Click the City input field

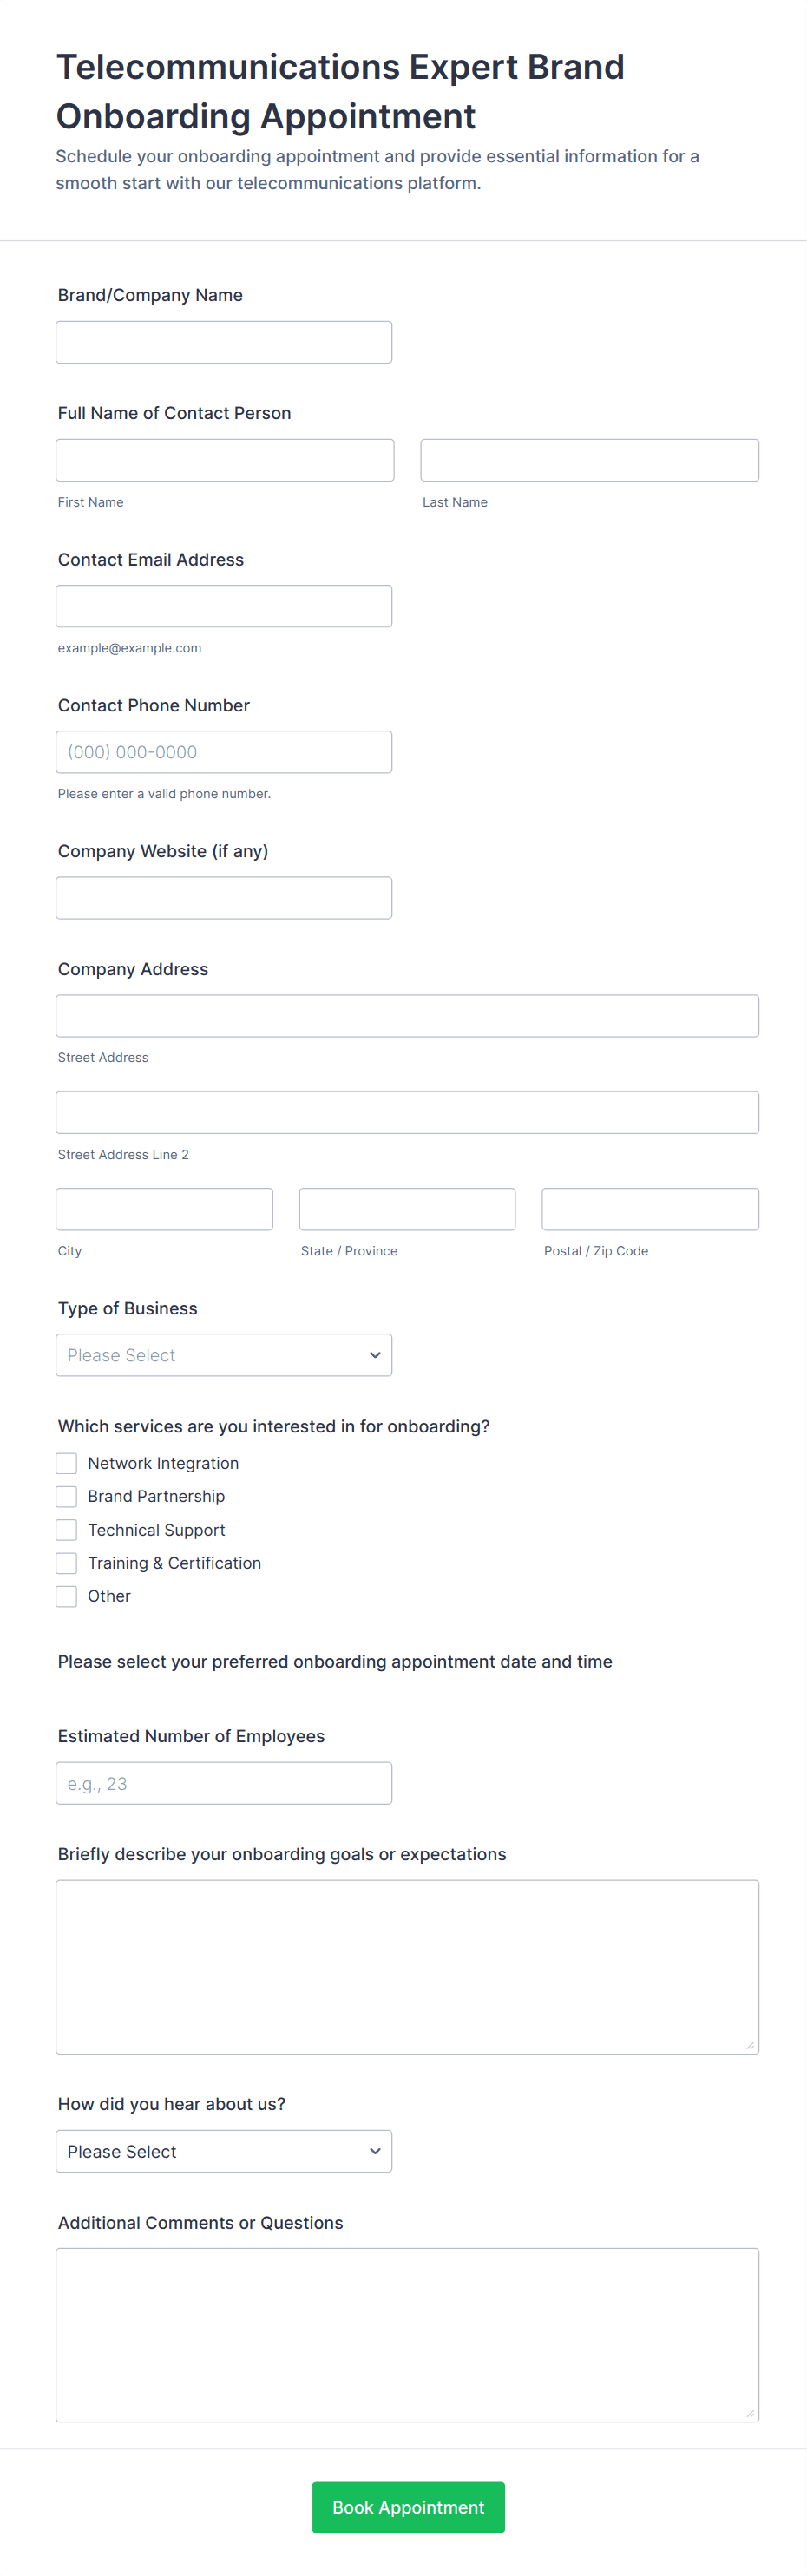coord(164,1209)
